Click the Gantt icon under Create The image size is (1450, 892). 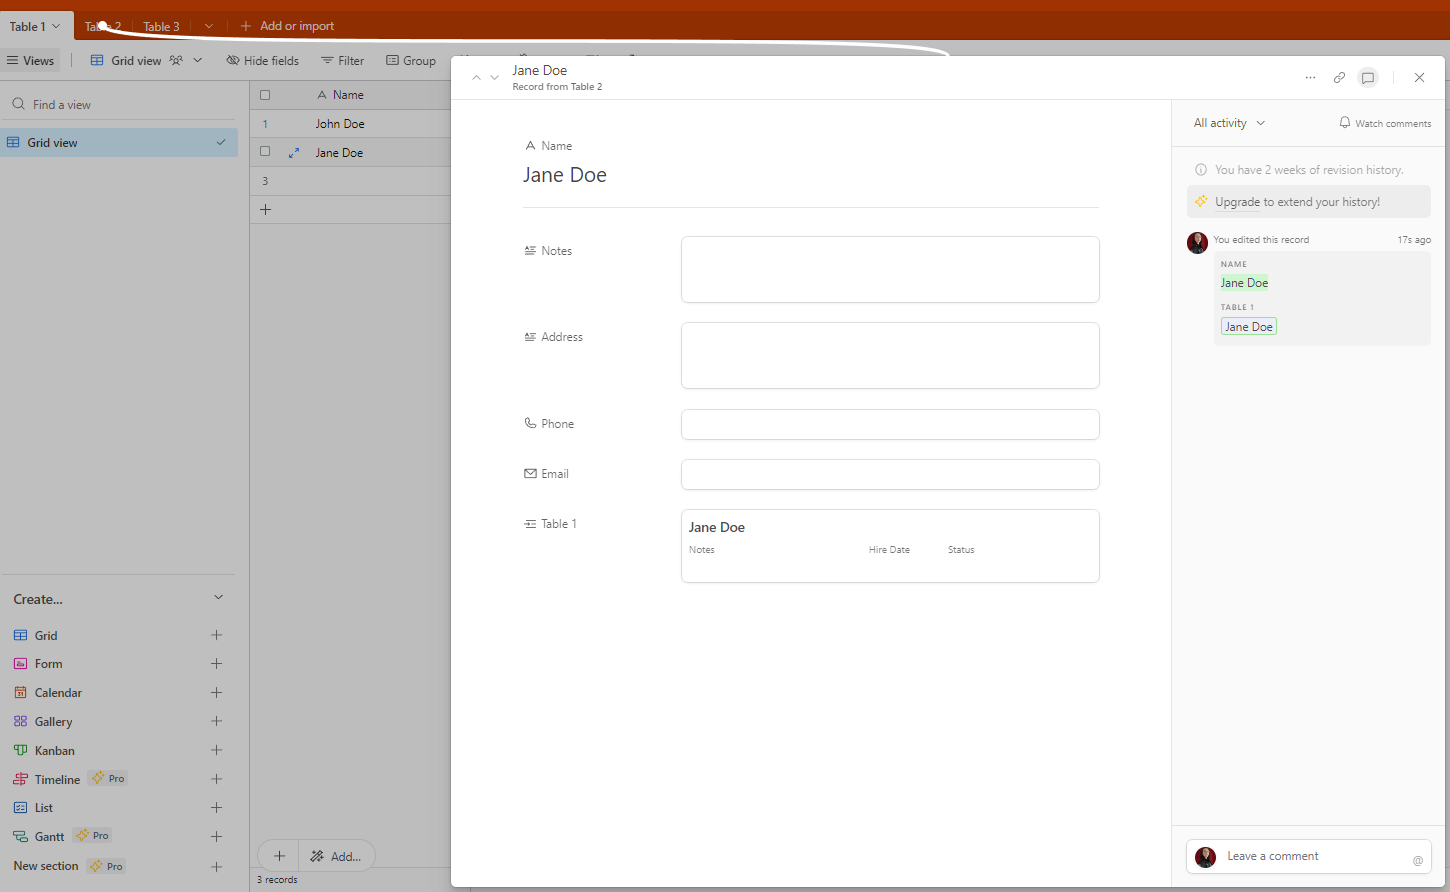tap(20, 837)
